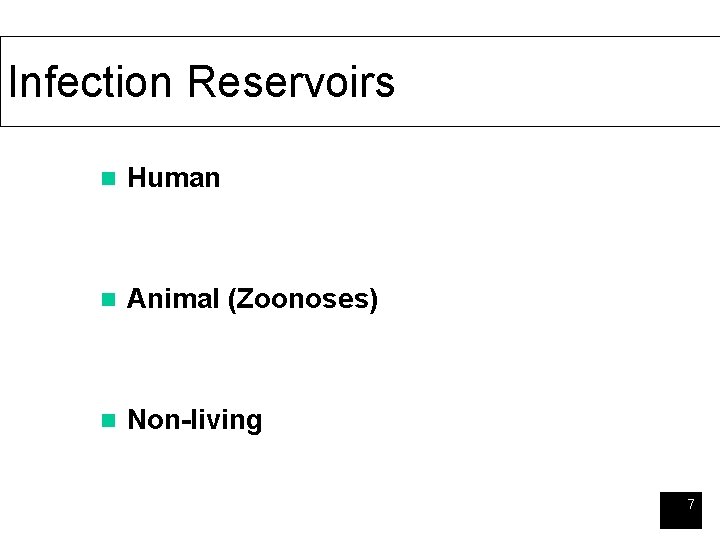Click the word Human

point(174,178)
